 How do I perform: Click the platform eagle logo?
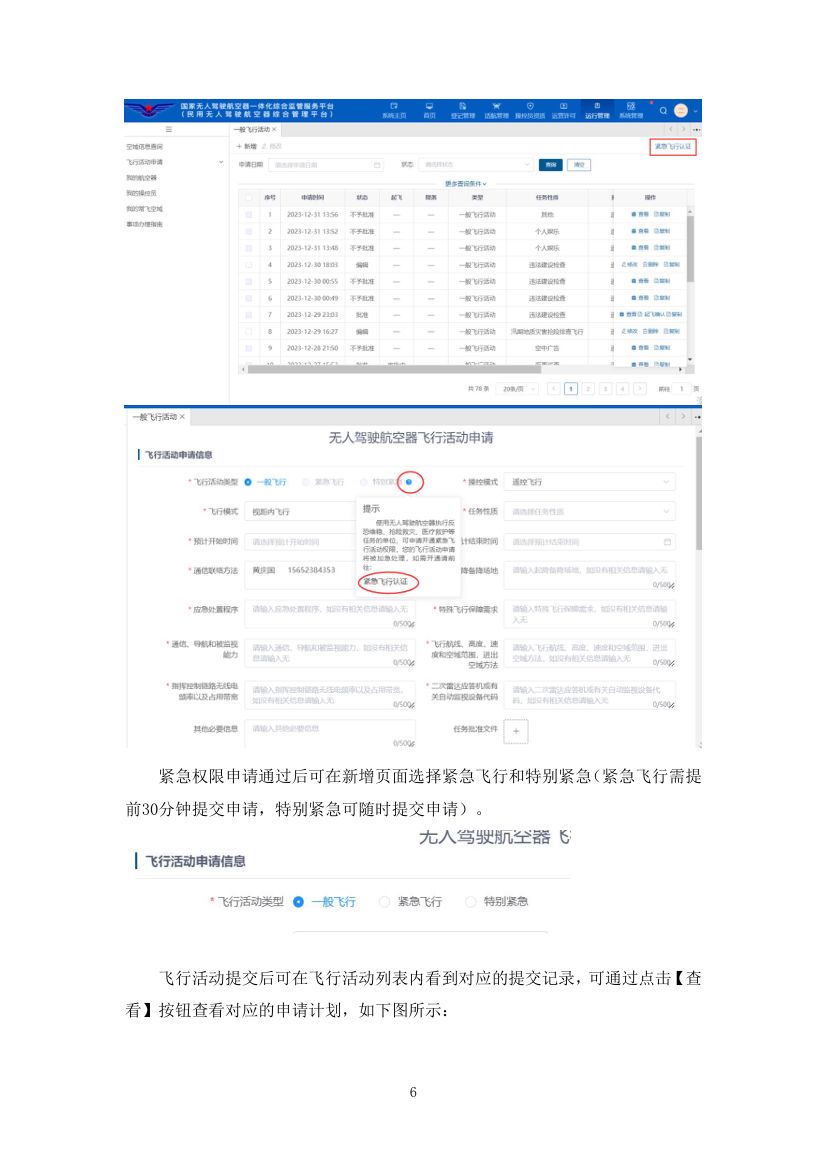point(149,110)
